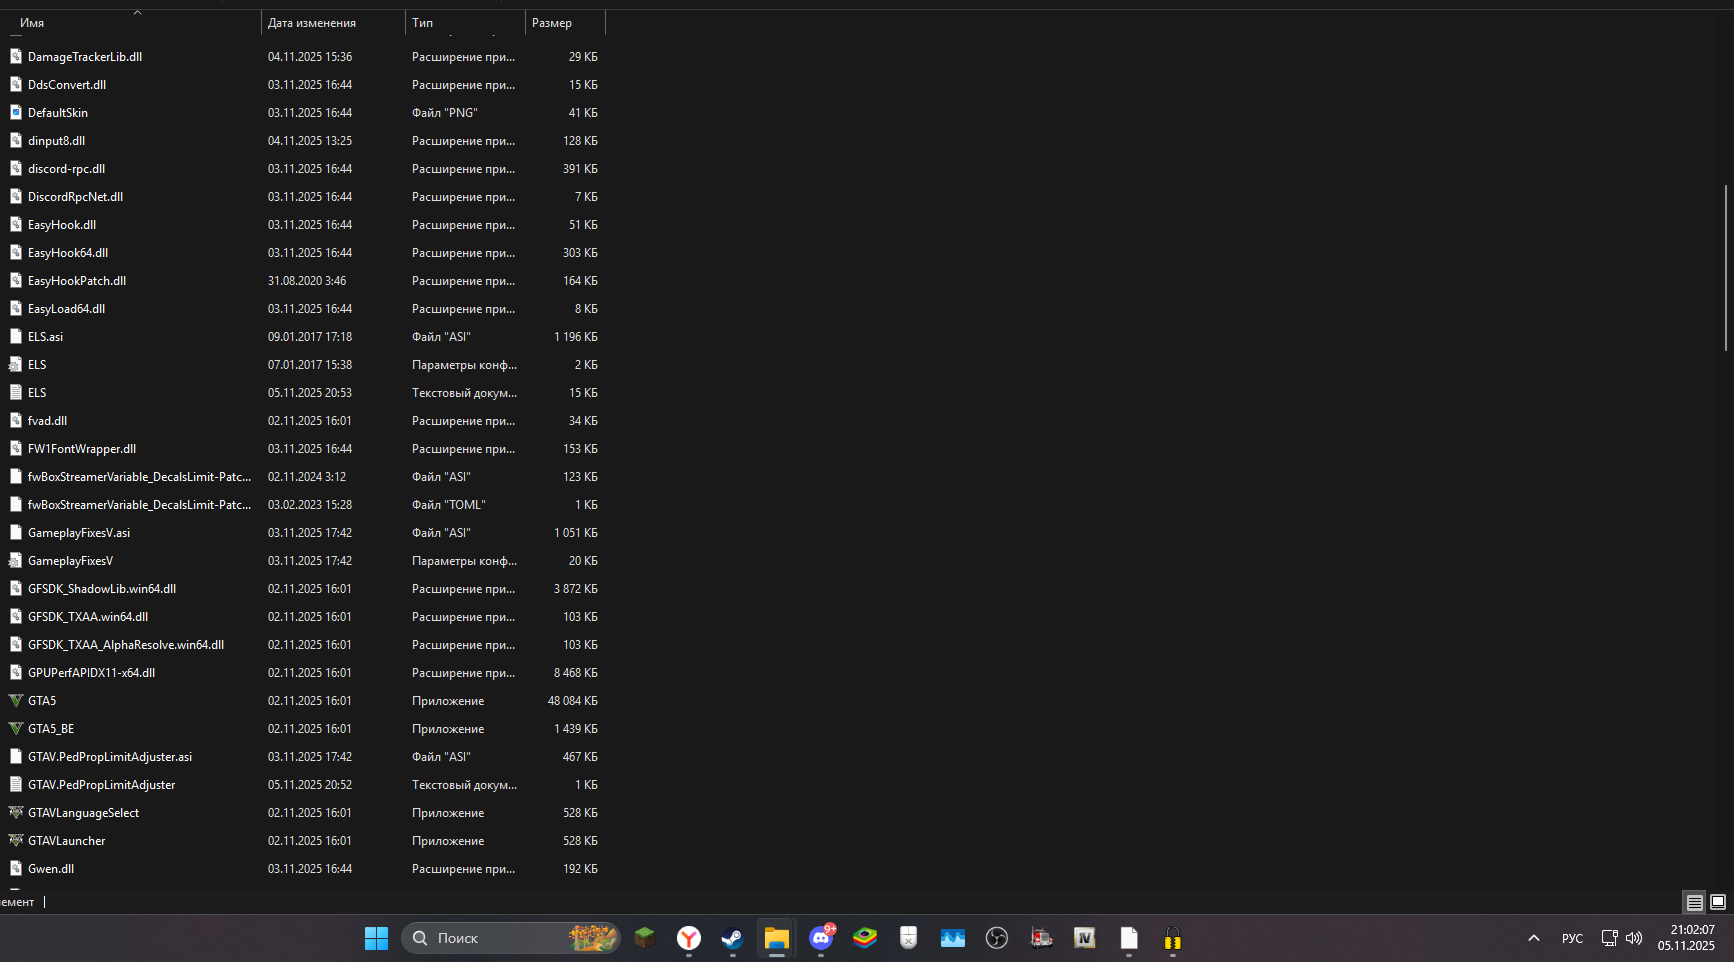
Task: Click the network icon in system tray
Action: tap(1609, 938)
